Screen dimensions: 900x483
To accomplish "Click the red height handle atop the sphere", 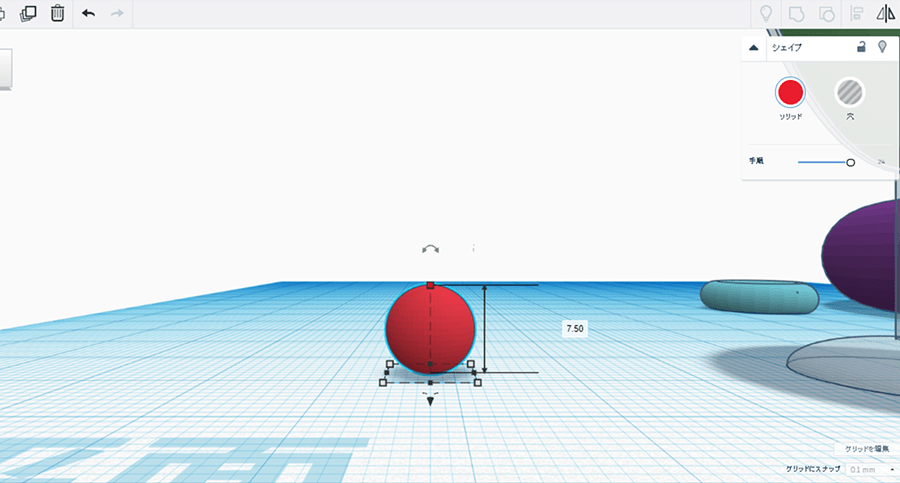I will pyautogui.click(x=430, y=285).
